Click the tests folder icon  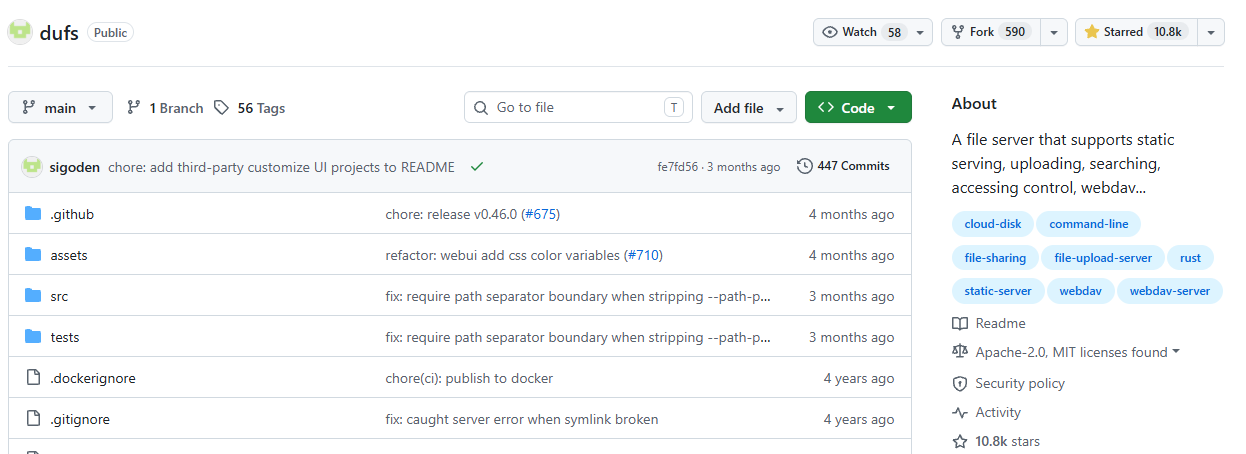[33, 337]
